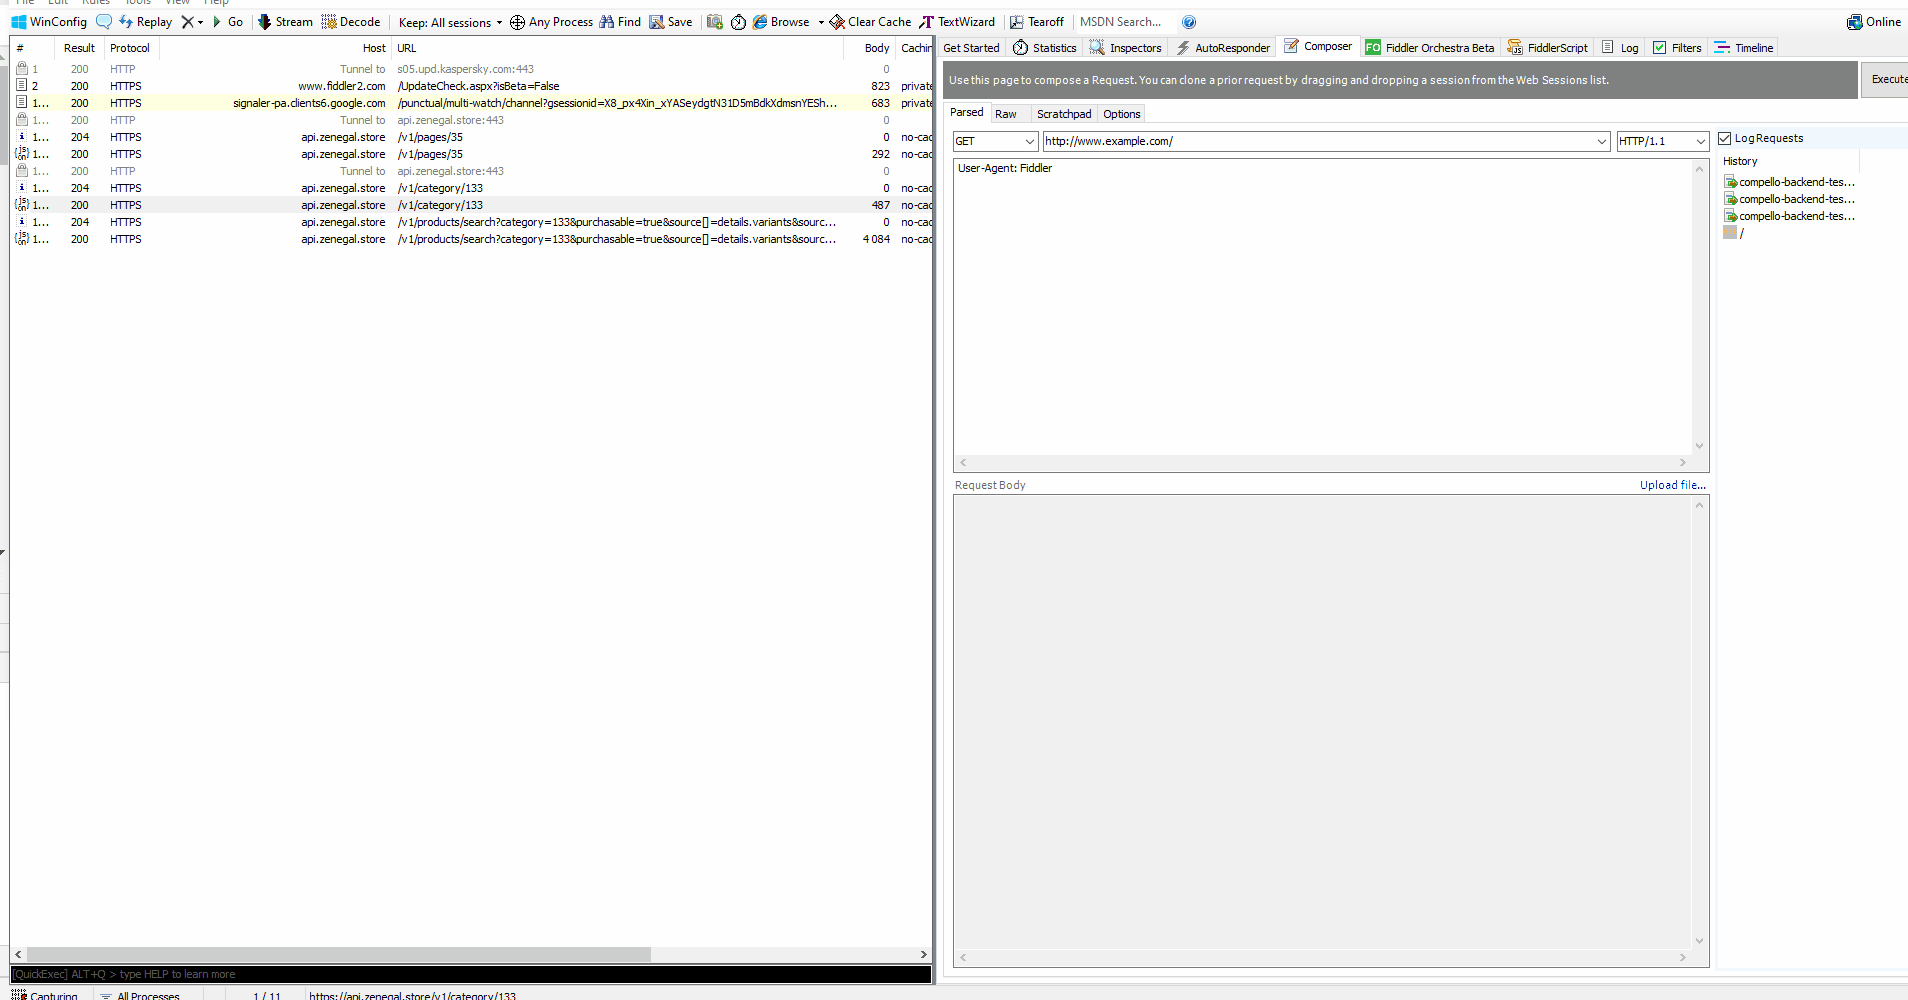
Task: Click the headers box scroll-up arrow
Action: click(1699, 169)
